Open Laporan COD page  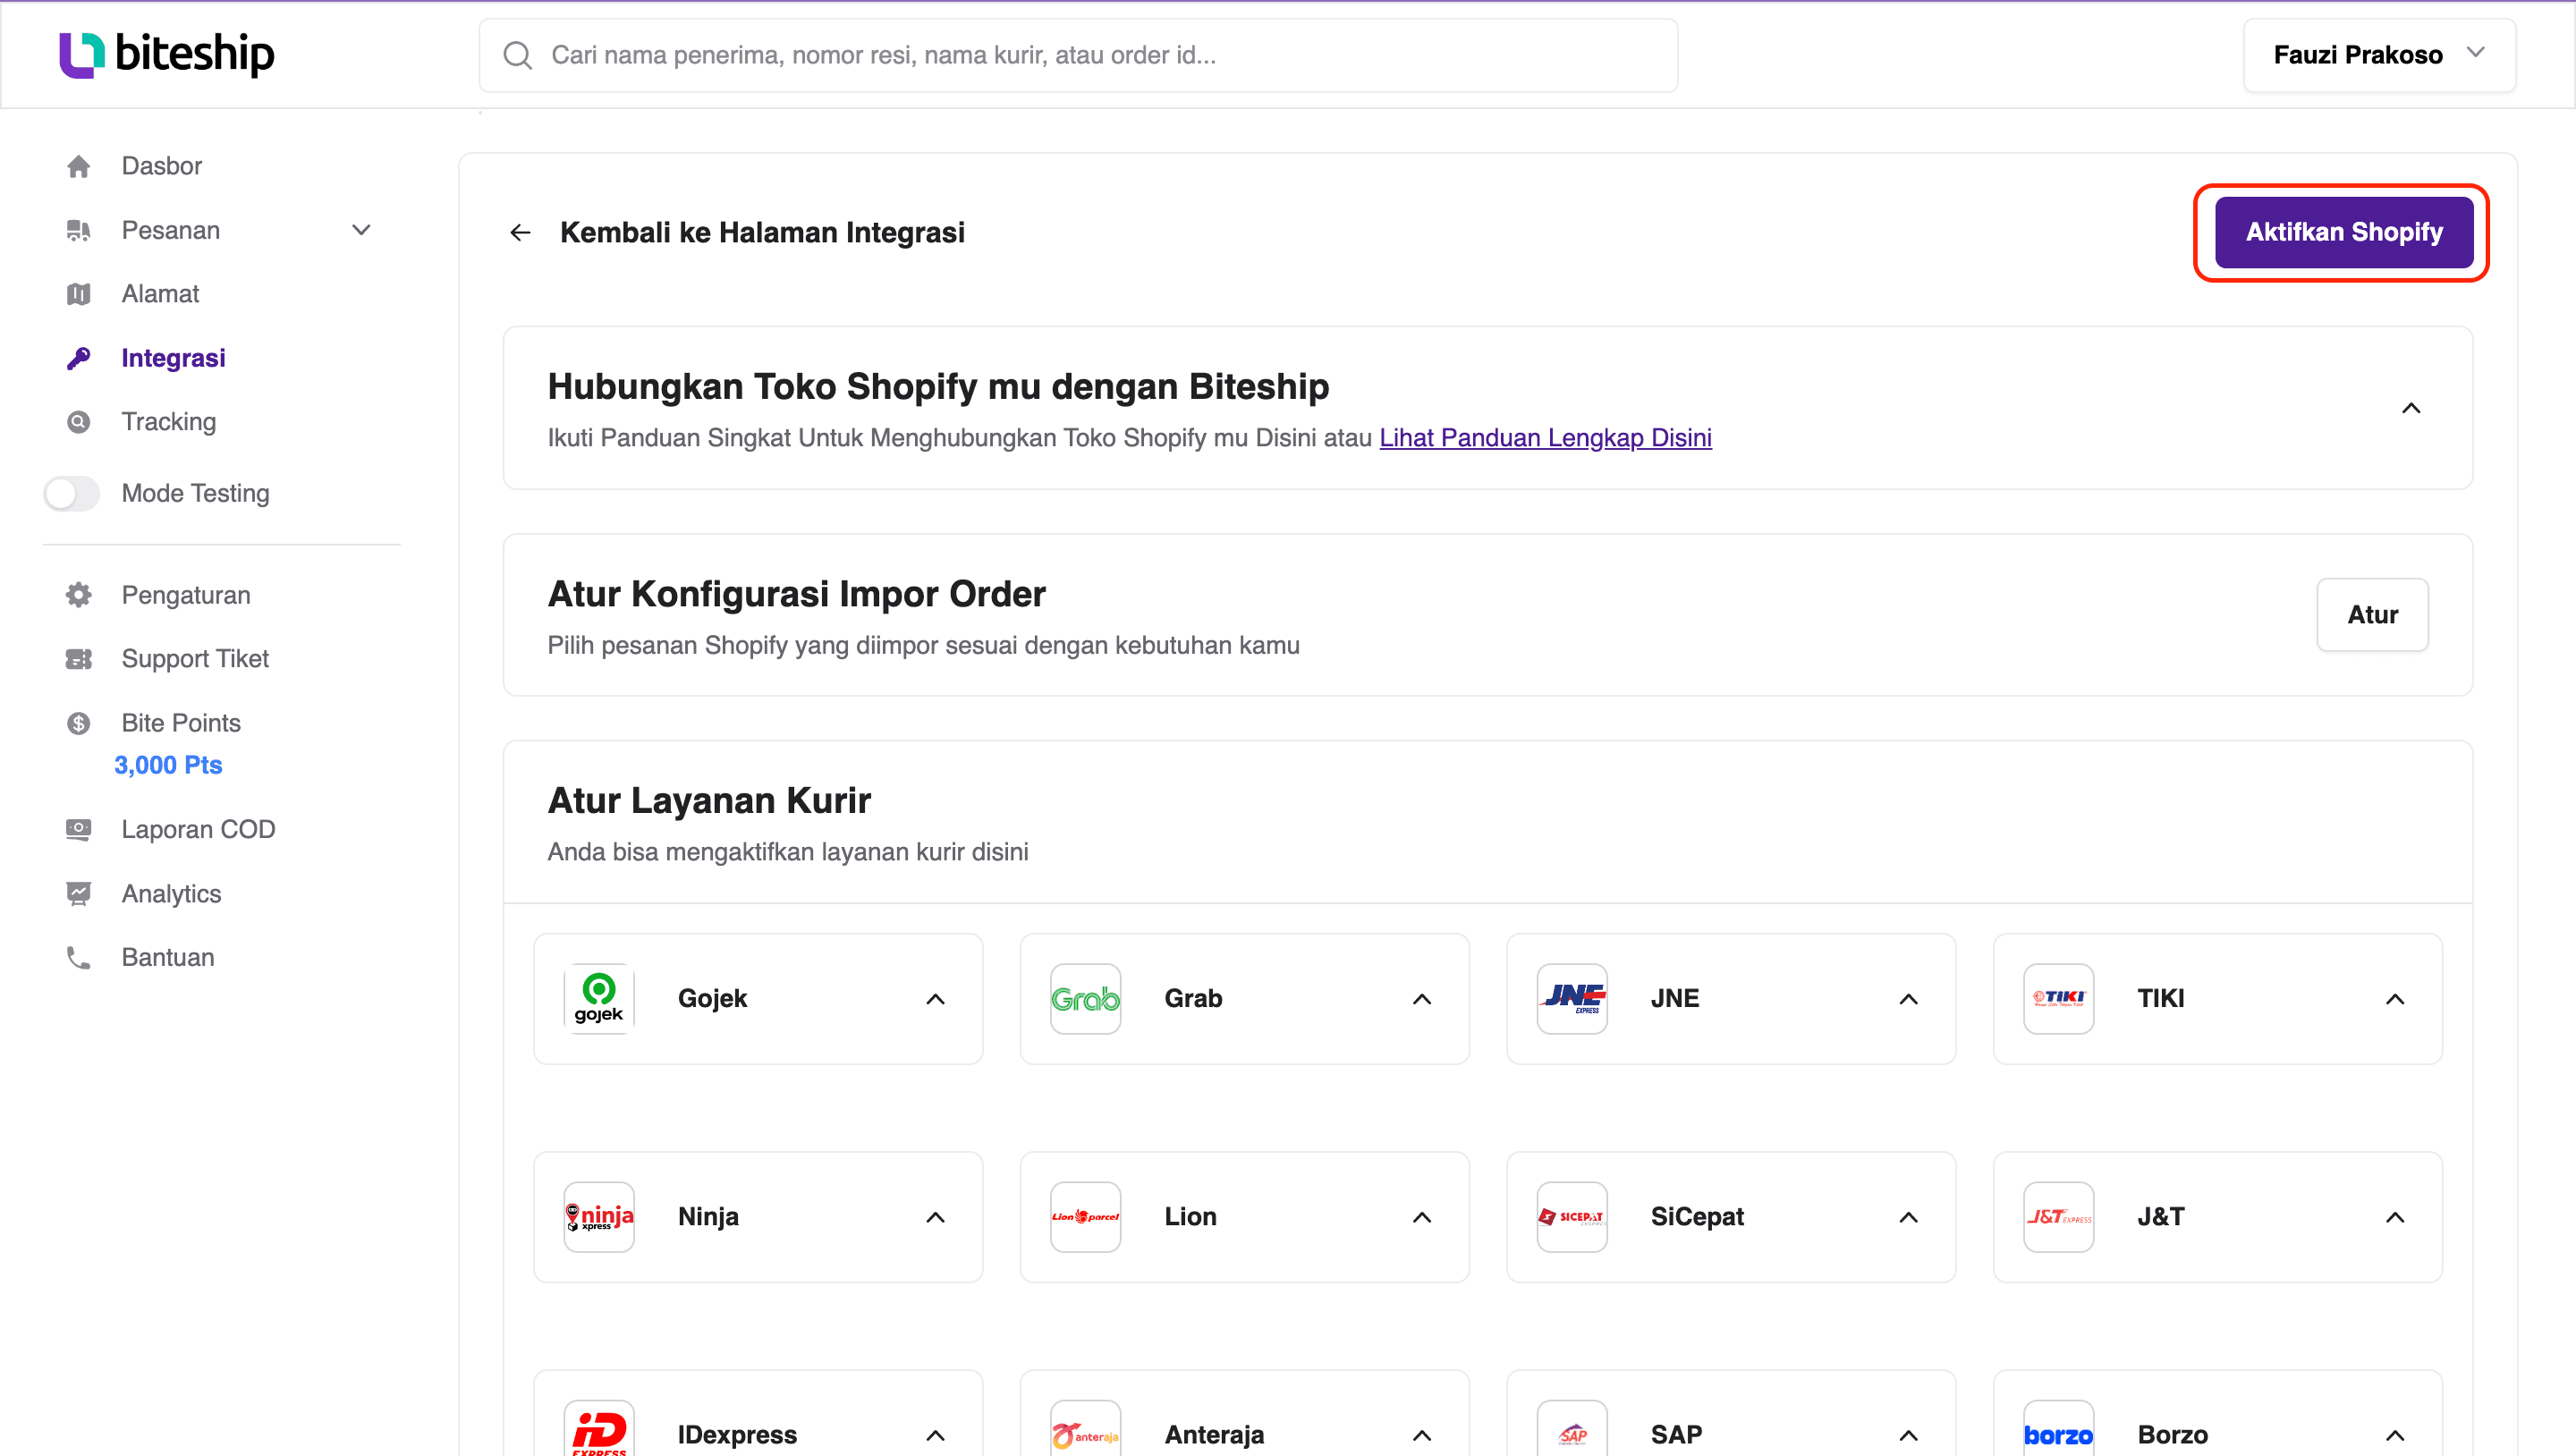[198, 830]
